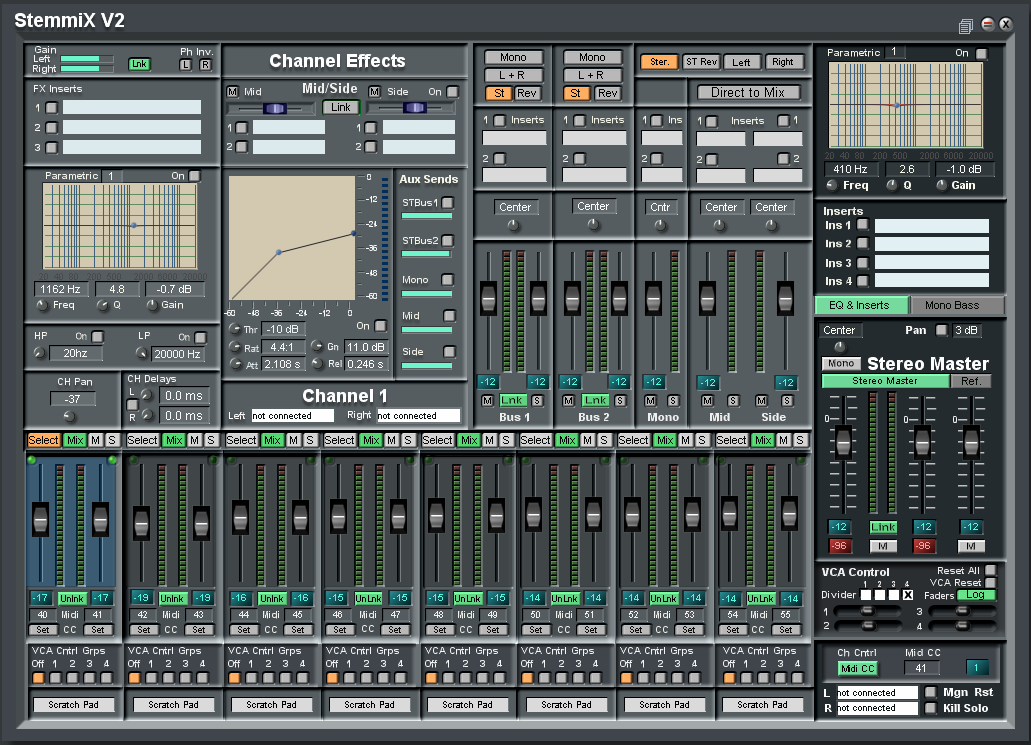This screenshot has height=745, width=1031.
Task: Turn the Q knob under channel Parametric EQ
Action: pyautogui.click(x=103, y=305)
